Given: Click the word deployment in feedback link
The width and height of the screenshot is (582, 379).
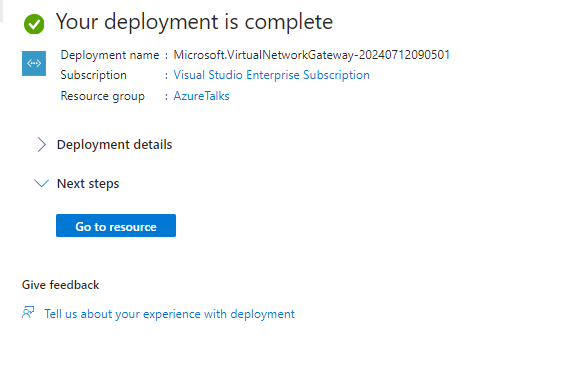Looking at the screenshot, I should (x=262, y=314).
